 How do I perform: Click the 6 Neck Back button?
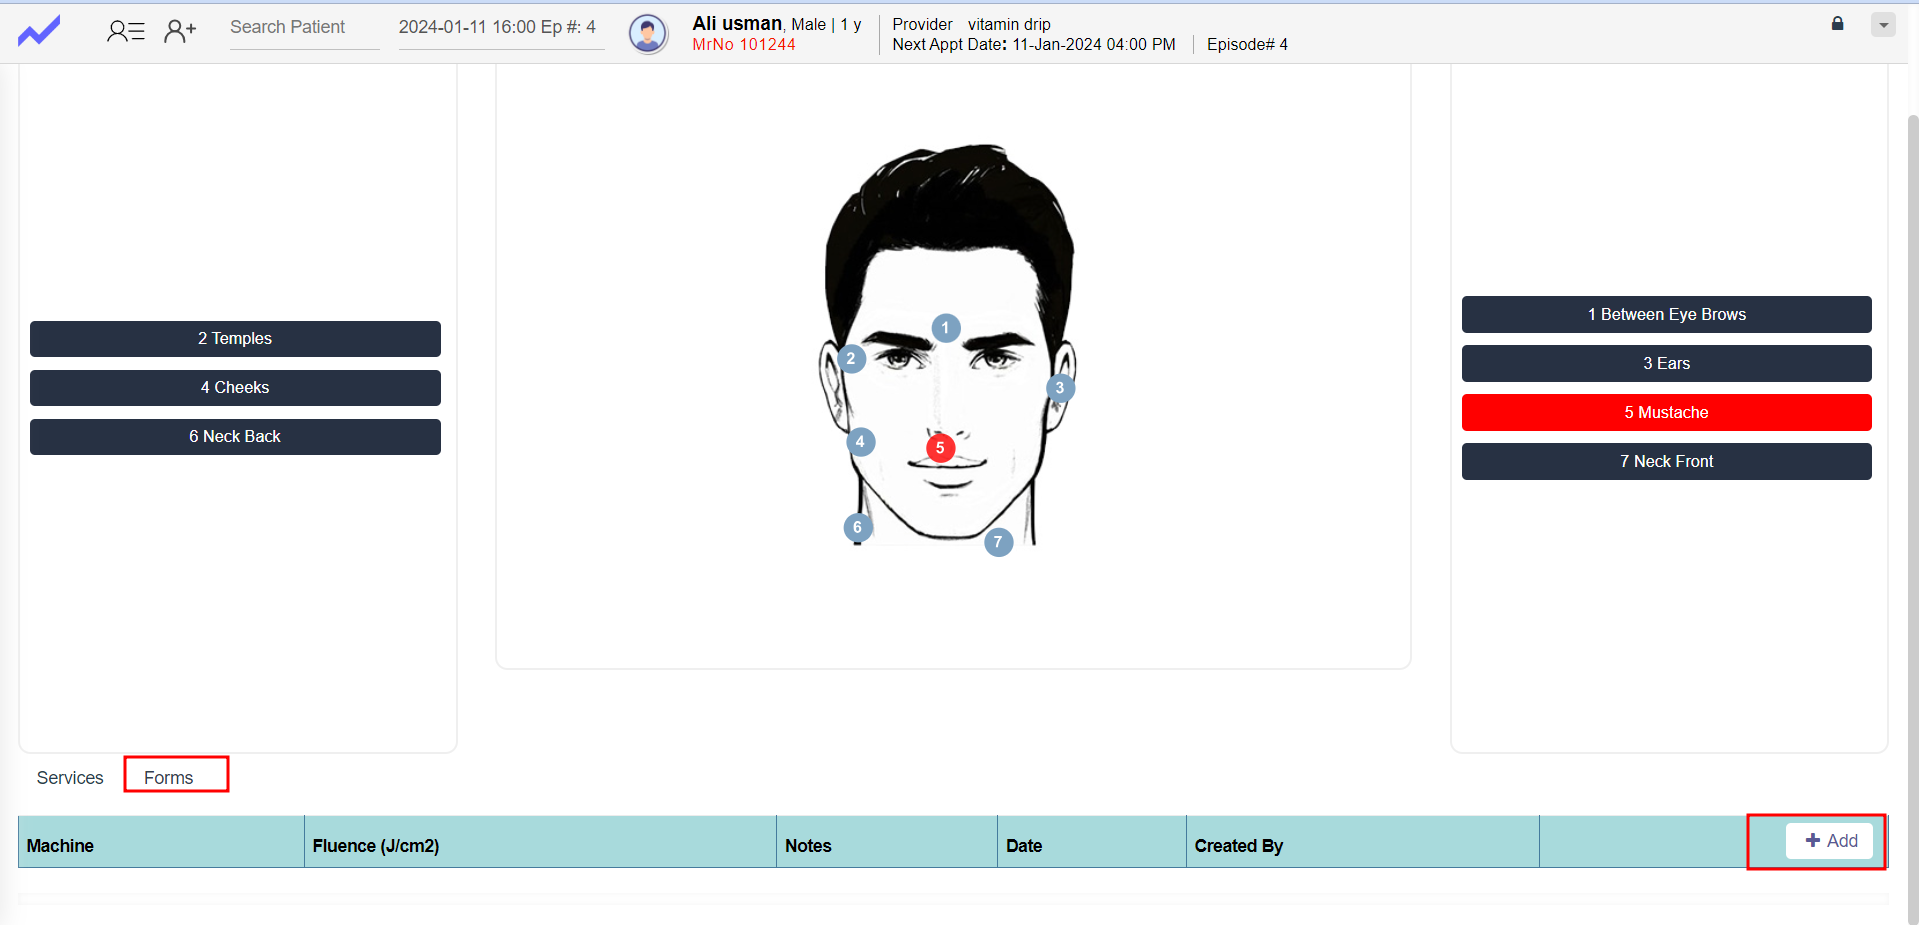[x=235, y=437]
